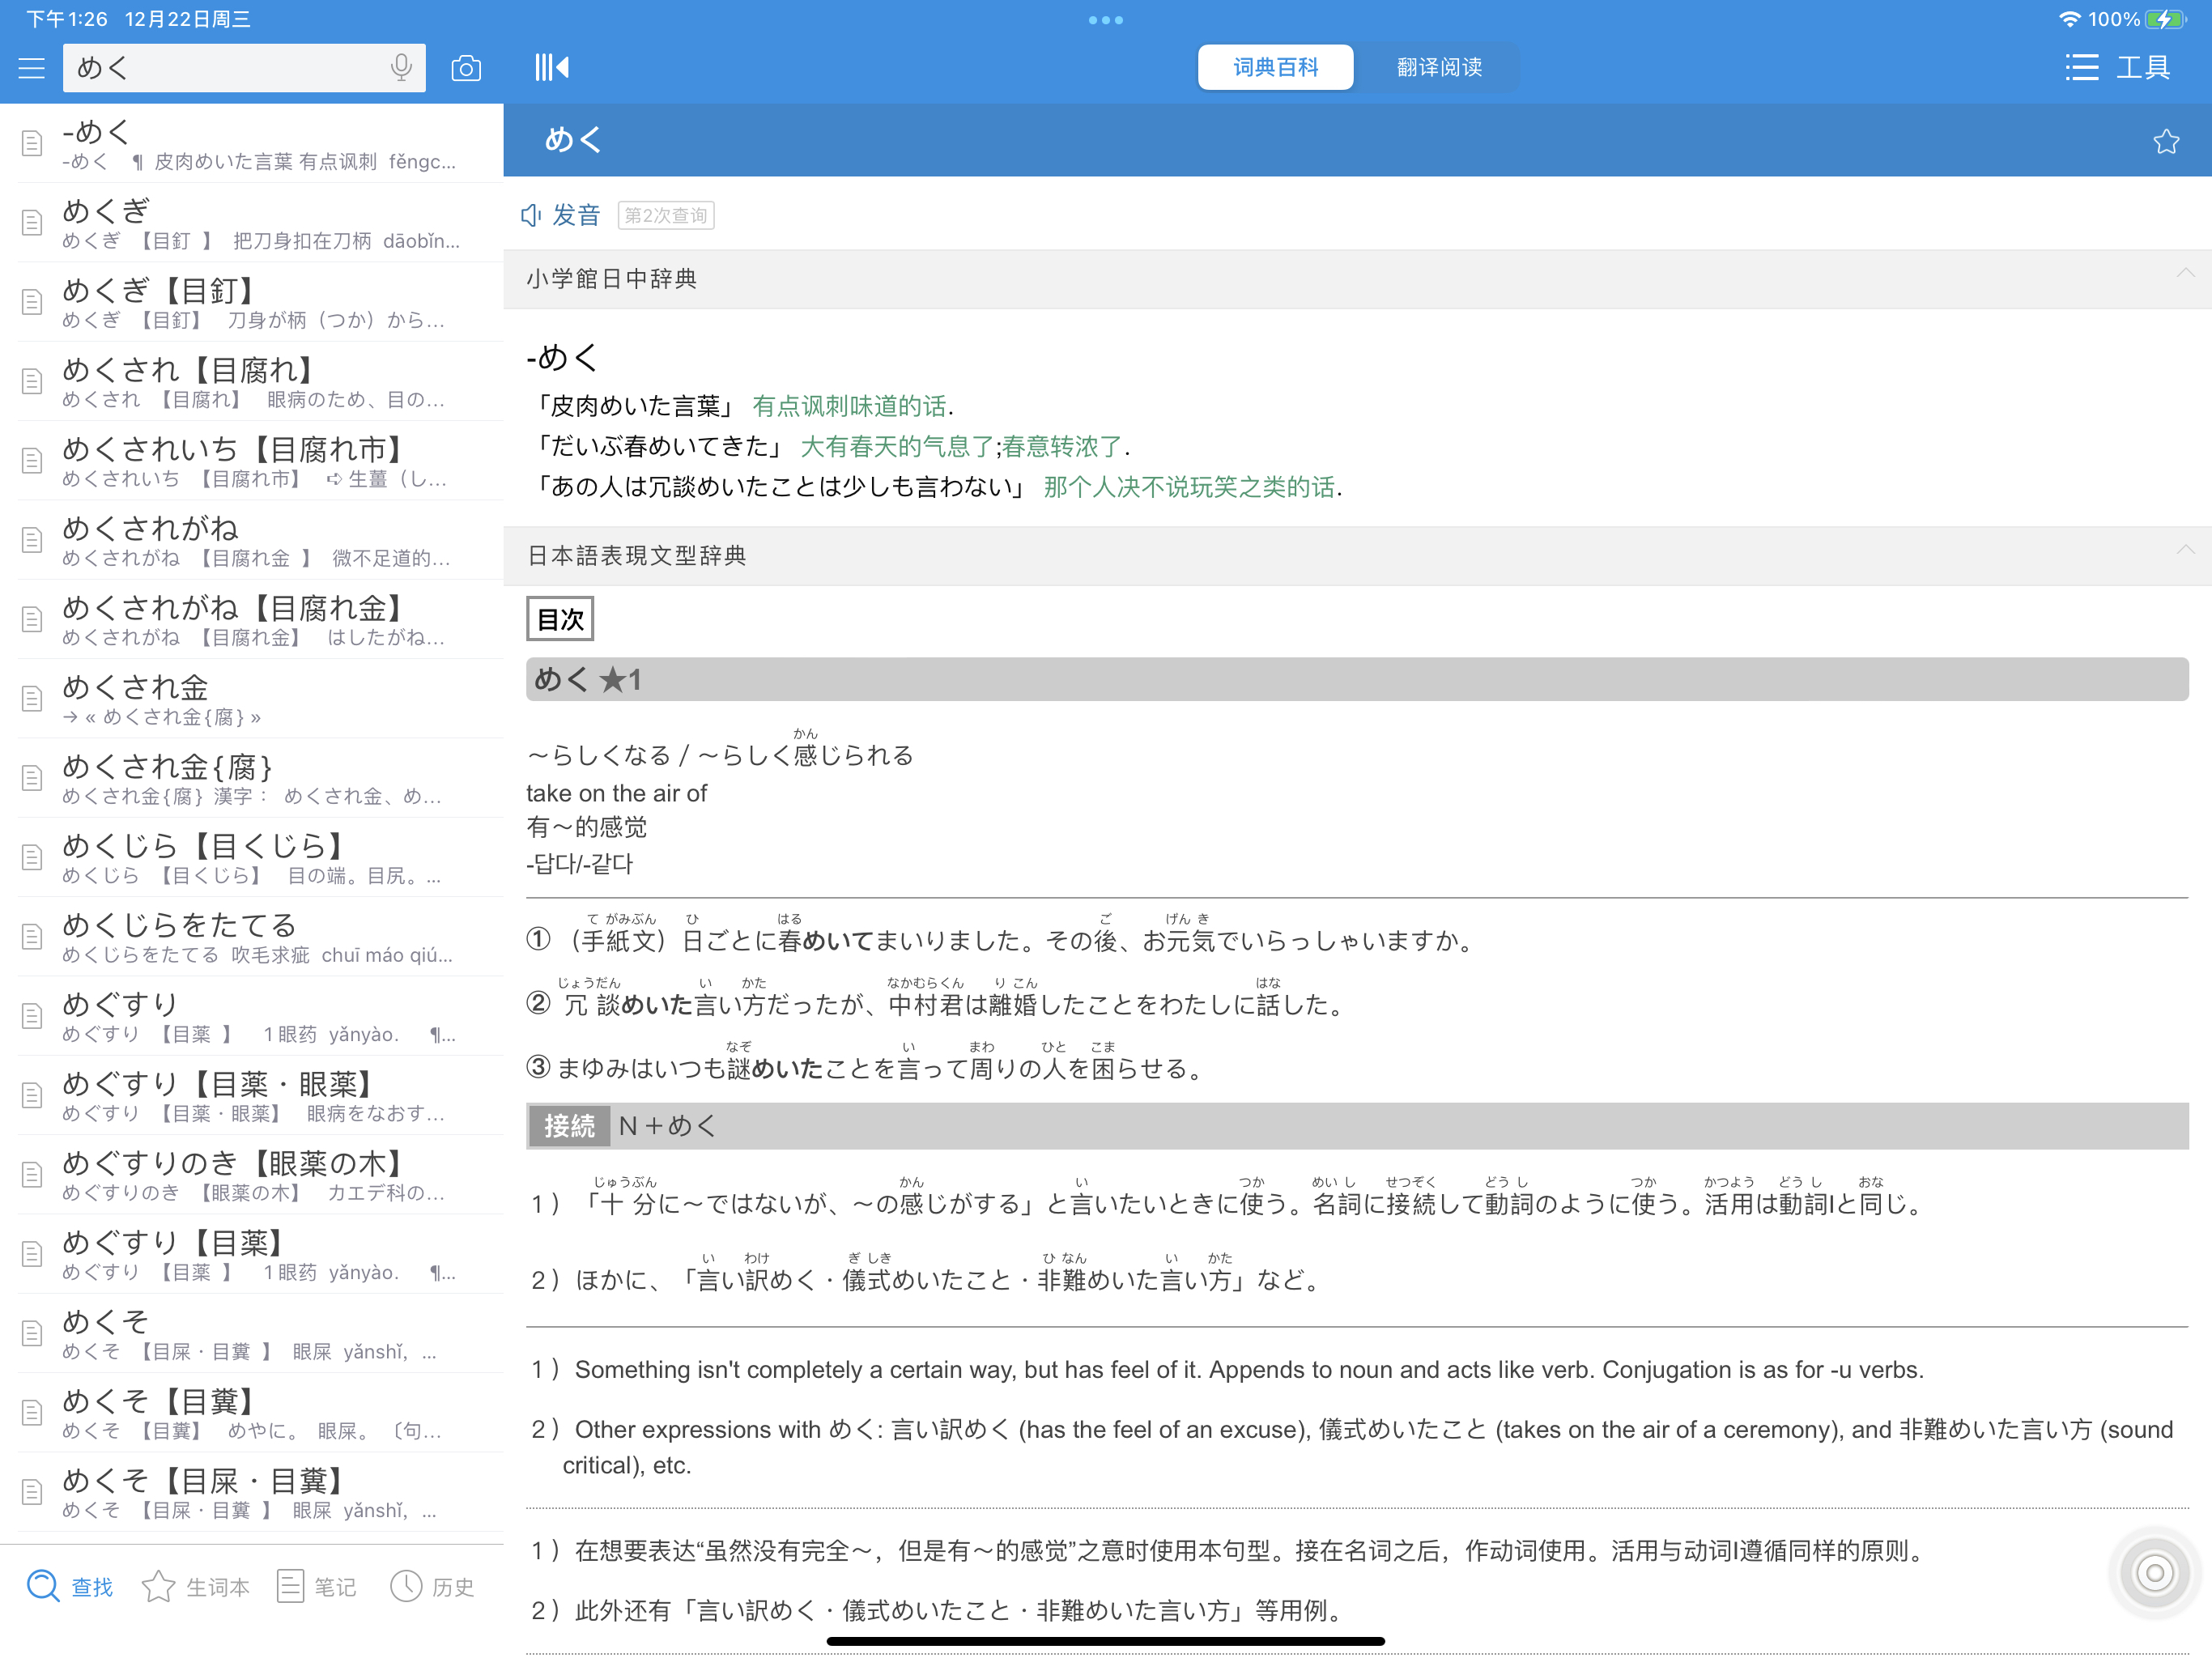Open the 笔记 notes tab
The image size is (2212, 1658).
coord(316,1587)
